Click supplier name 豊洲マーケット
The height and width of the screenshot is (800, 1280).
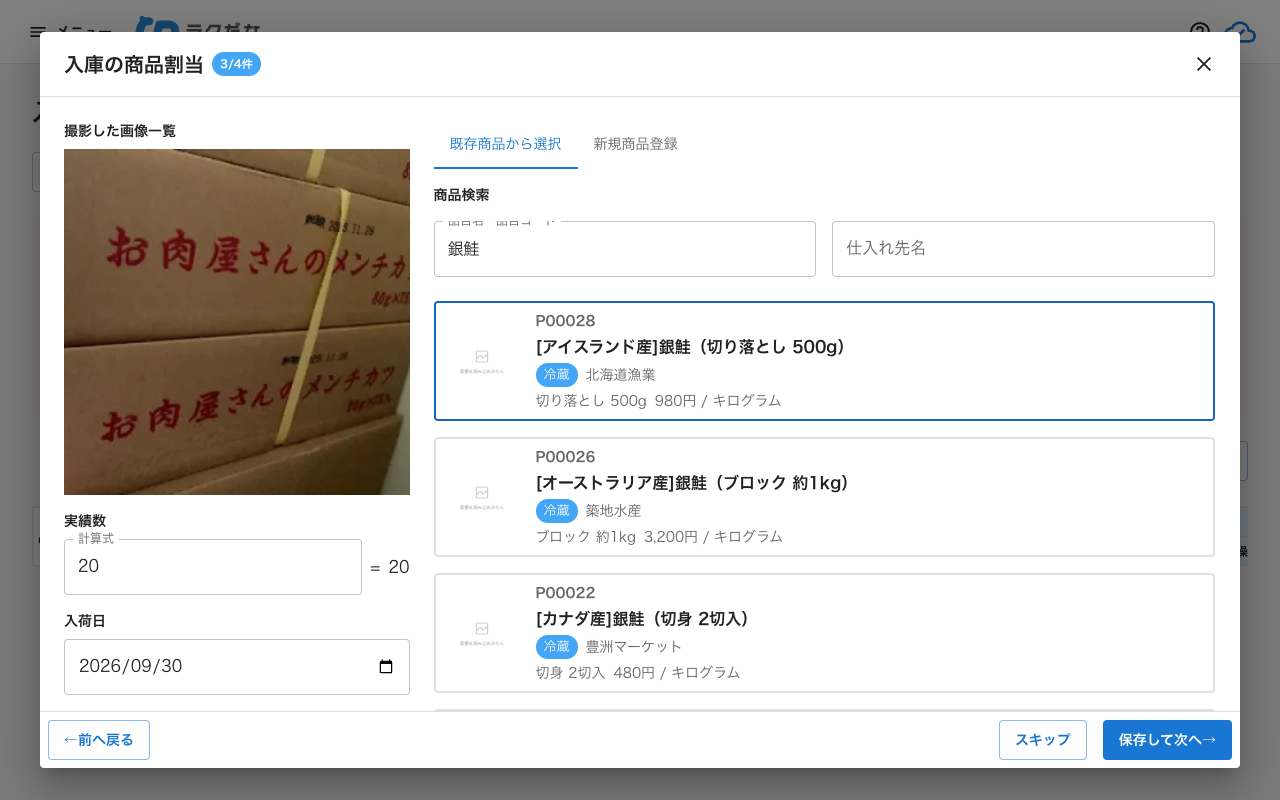[x=635, y=647]
